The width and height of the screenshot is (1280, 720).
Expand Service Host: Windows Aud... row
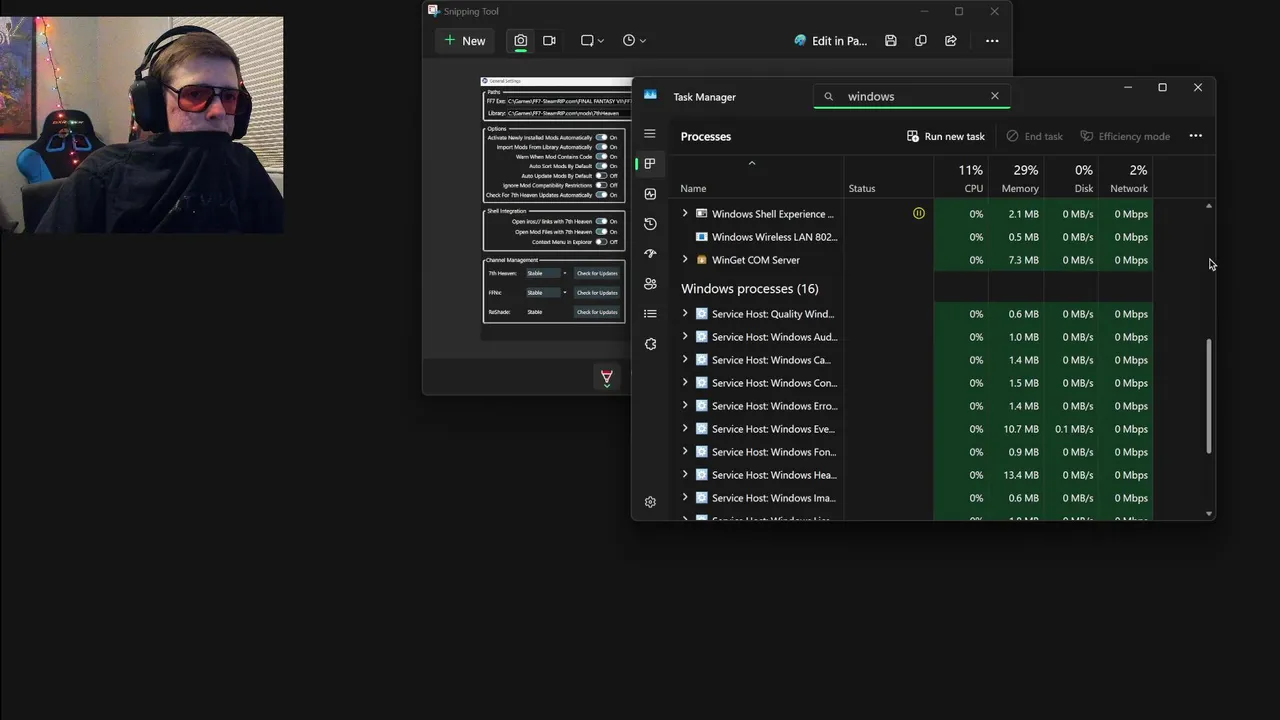[685, 336]
